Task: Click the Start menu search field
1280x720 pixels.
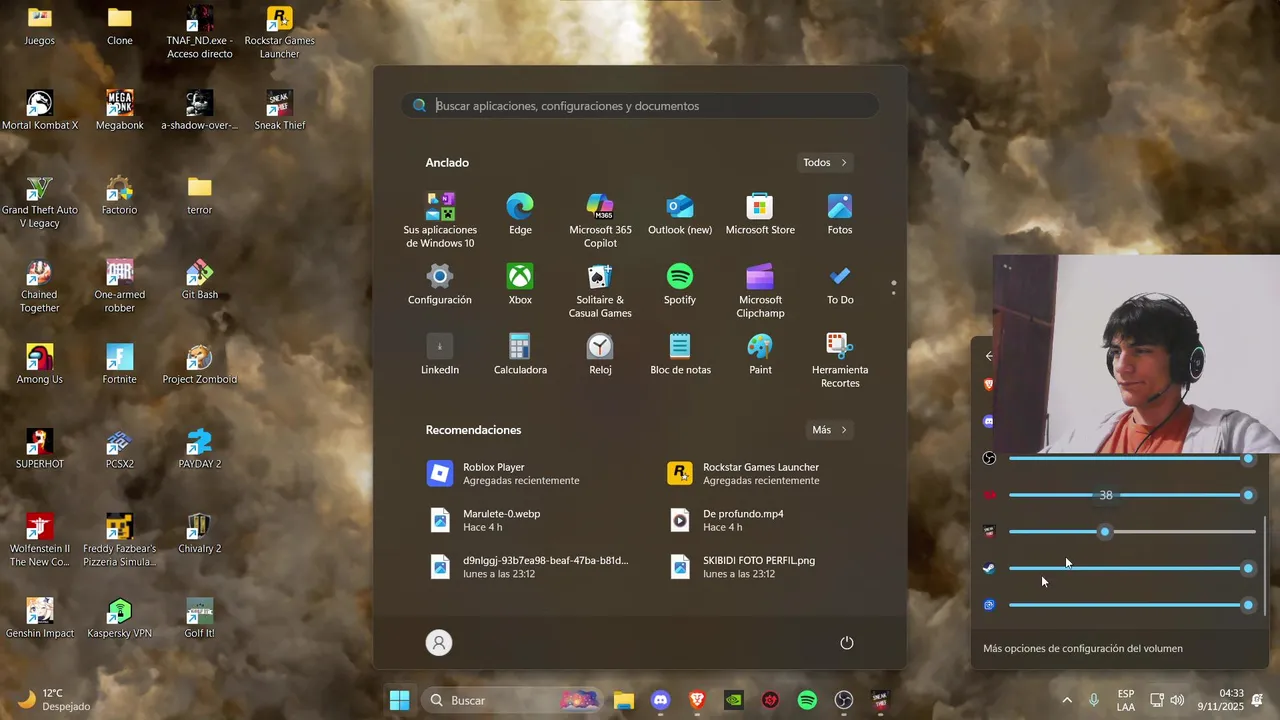Action: (x=640, y=105)
